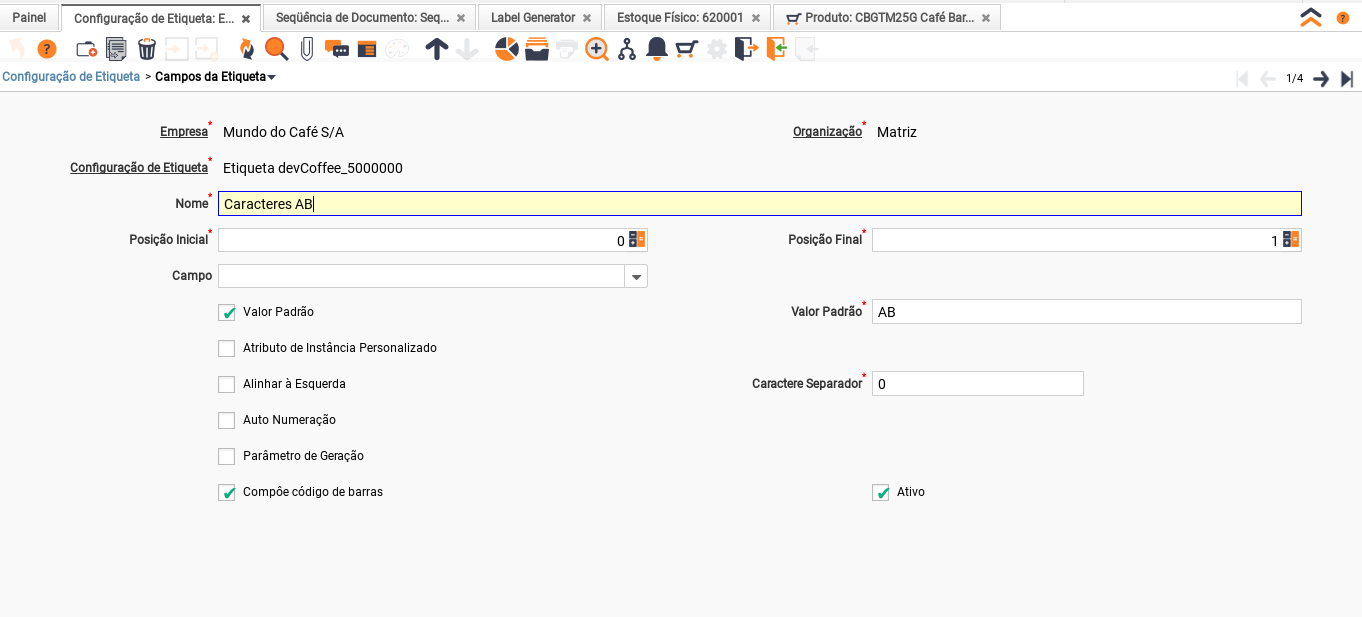Collapse the header with the double chevron icon
This screenshot has width=1362, height=617.
tap(1311, 18)
